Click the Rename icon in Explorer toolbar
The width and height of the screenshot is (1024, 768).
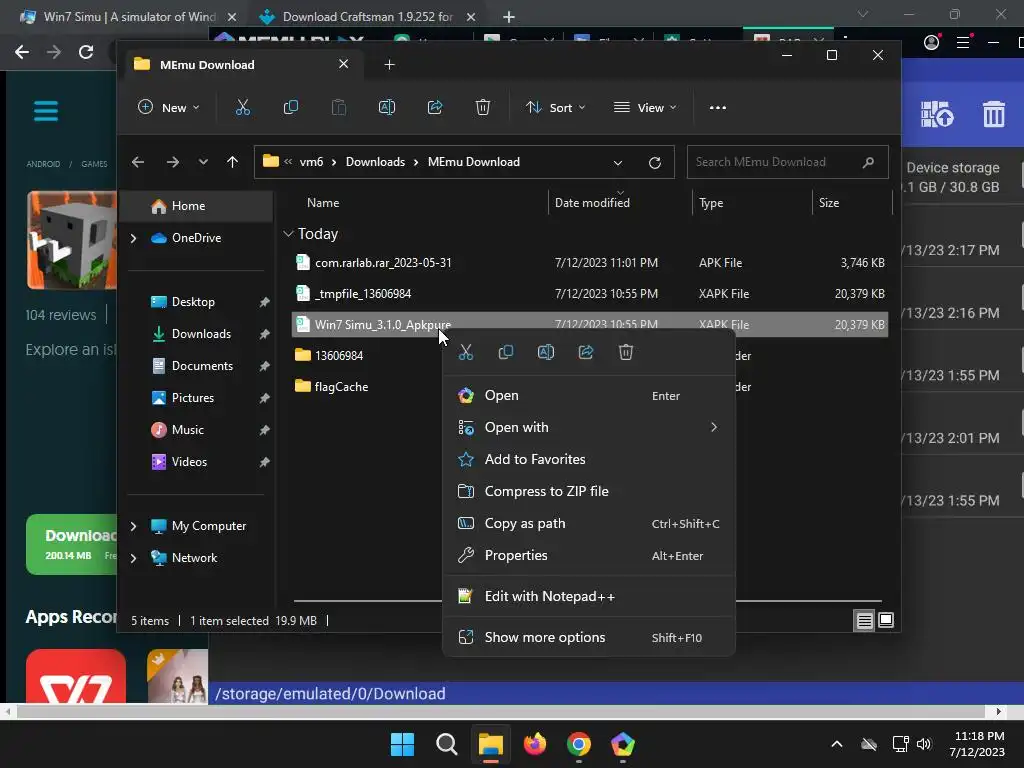click(x=387, y=108)
